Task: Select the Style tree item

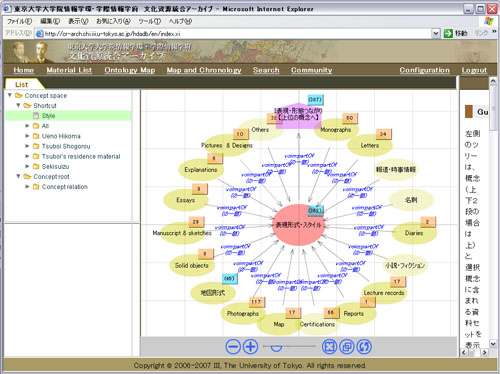Action: pyautogui.click(x=48, y=116)
